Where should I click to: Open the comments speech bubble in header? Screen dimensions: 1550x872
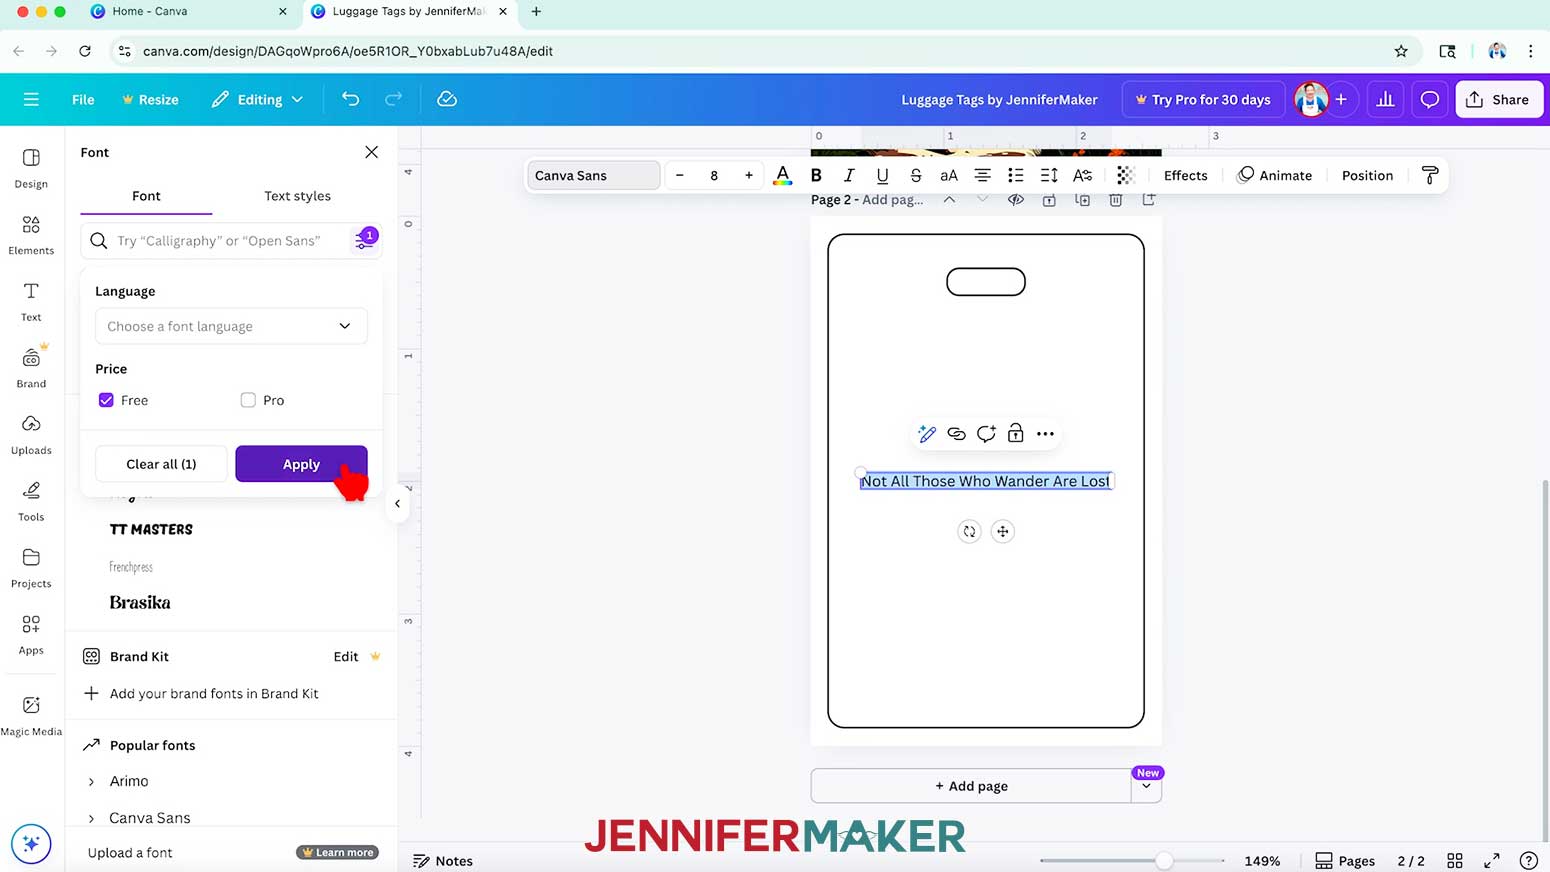point(1430,99)
